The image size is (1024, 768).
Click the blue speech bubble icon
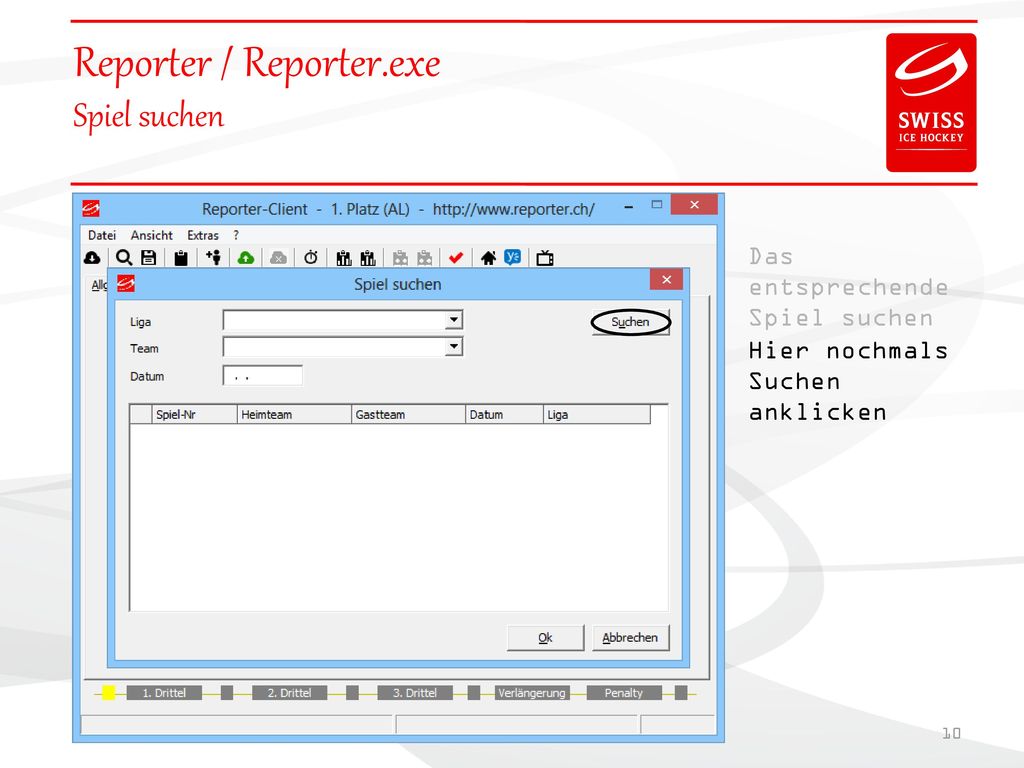pos(513,257)
